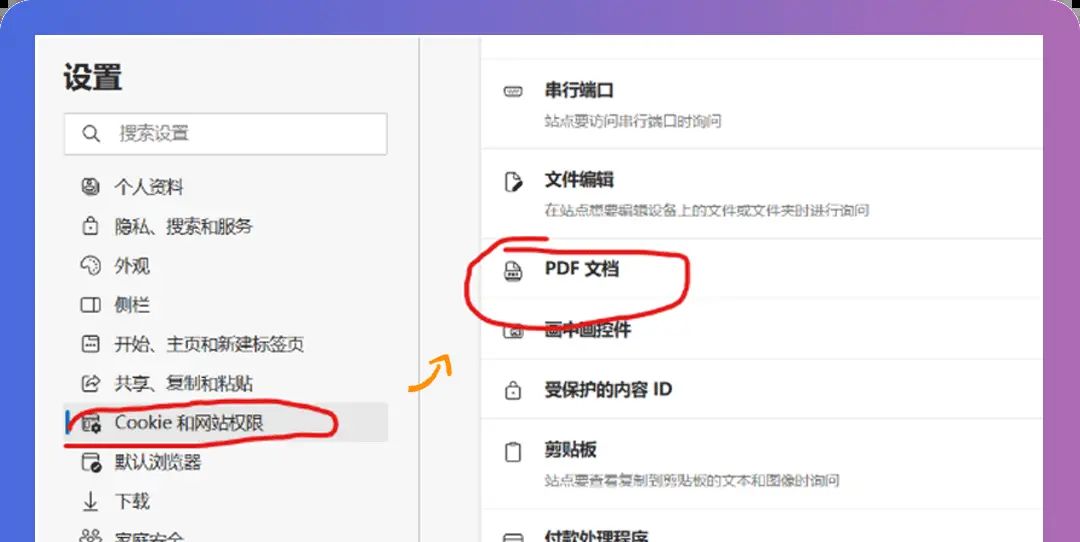Click the PDF file icon beside PDF 文档
Screen dimensions: 1080x542
(513, 271)
